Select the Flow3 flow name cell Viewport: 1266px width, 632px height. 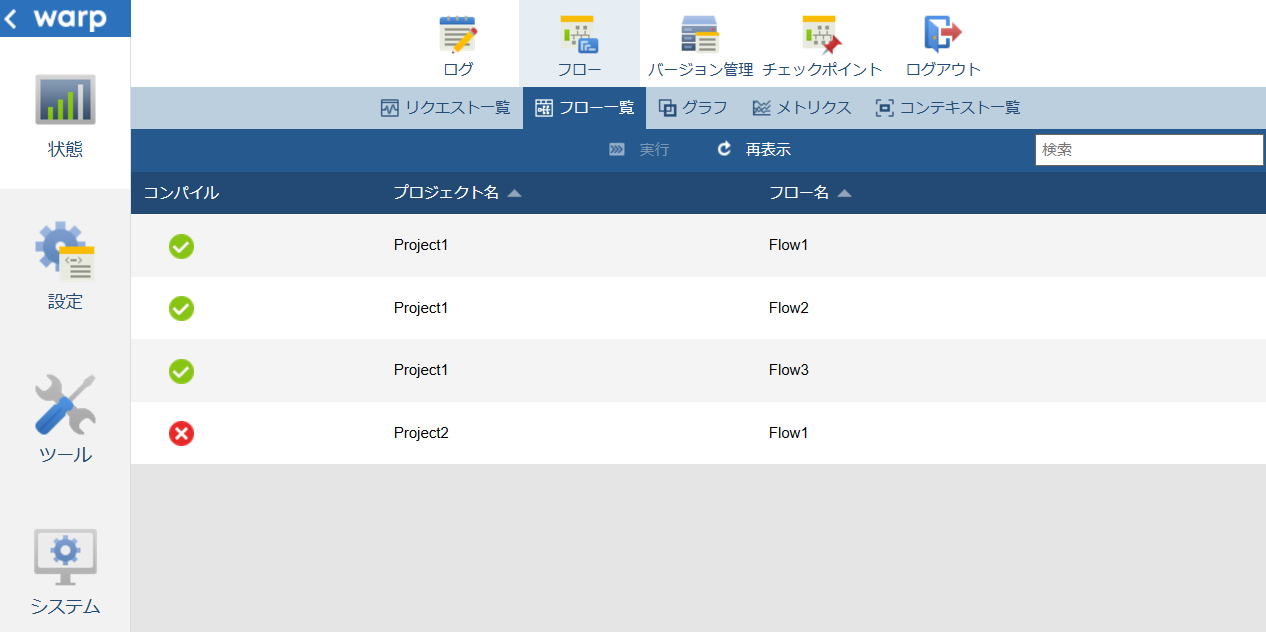click(788, 370)
